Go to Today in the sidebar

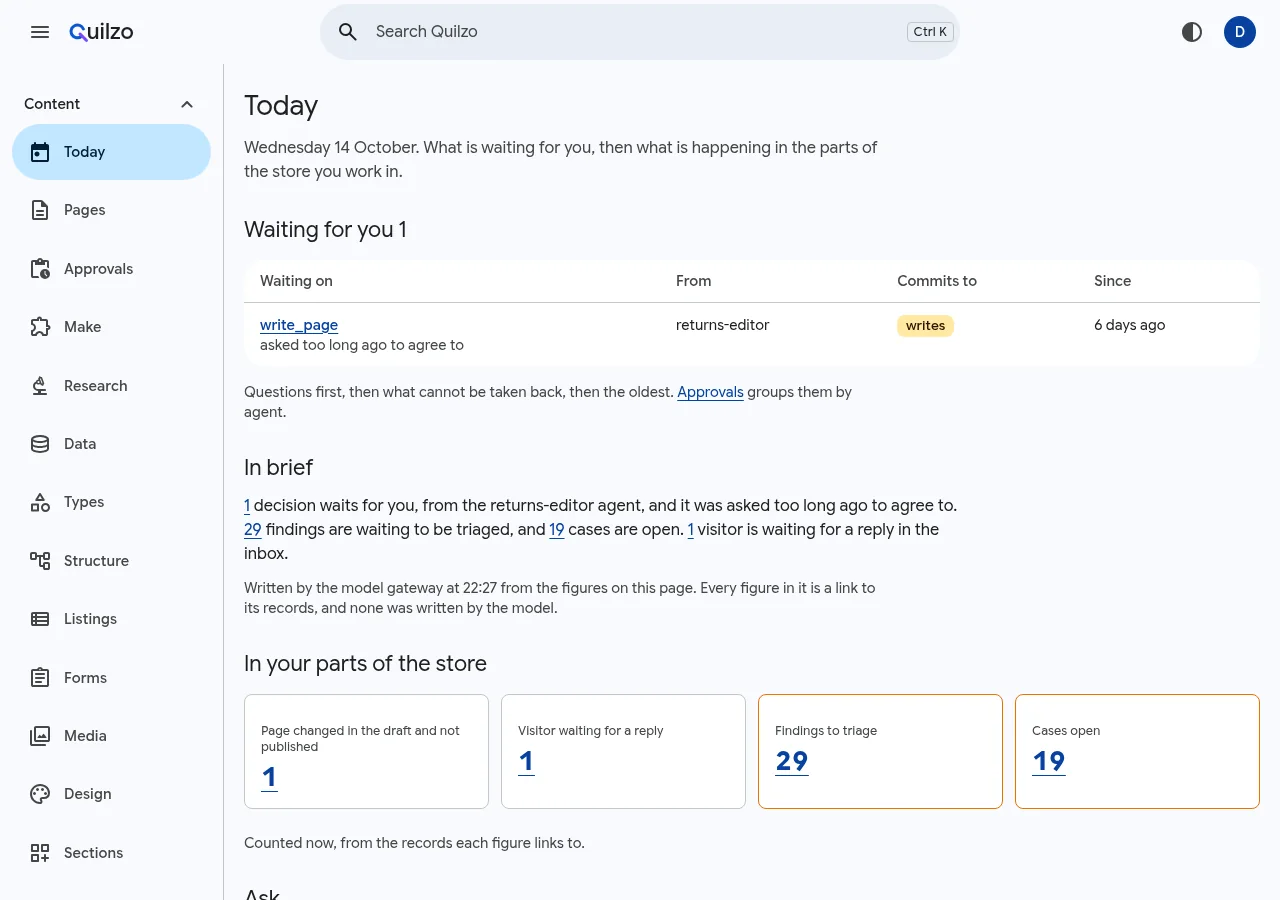point(111,152)
